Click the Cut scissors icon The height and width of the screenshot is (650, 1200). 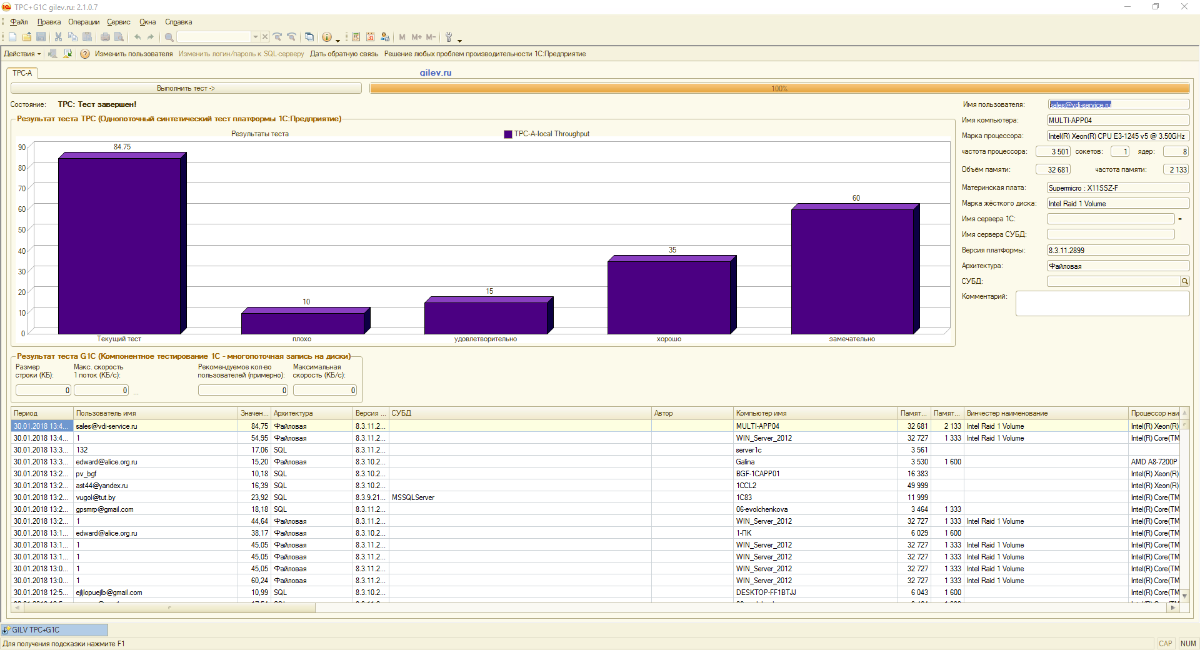[59, 37]
